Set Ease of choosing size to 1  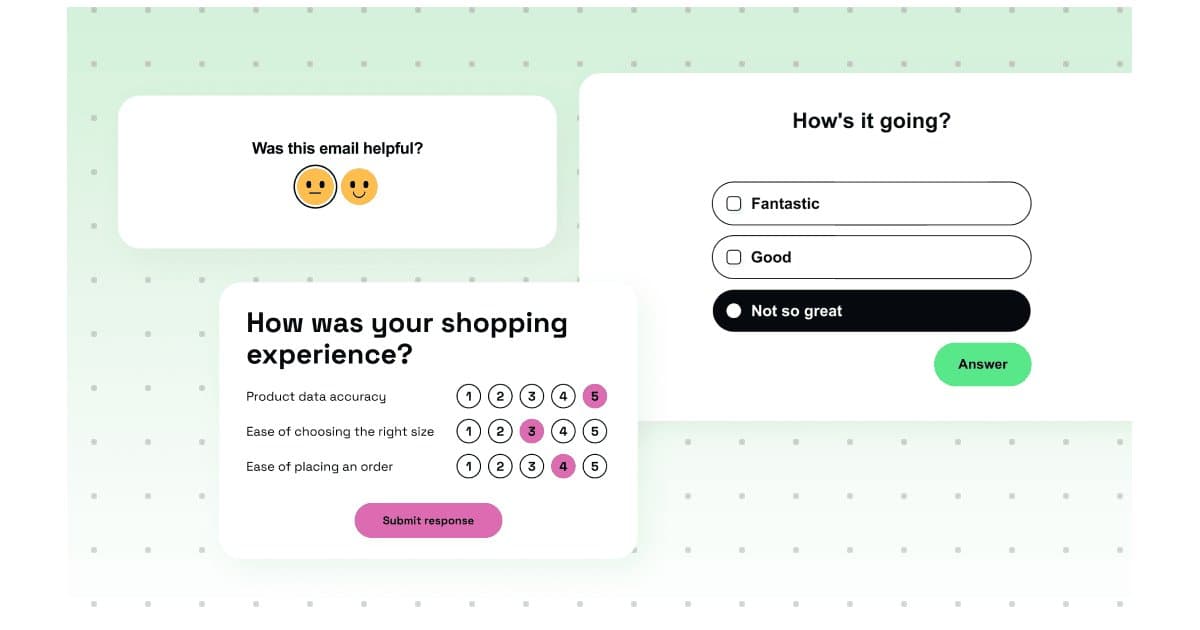469,432
